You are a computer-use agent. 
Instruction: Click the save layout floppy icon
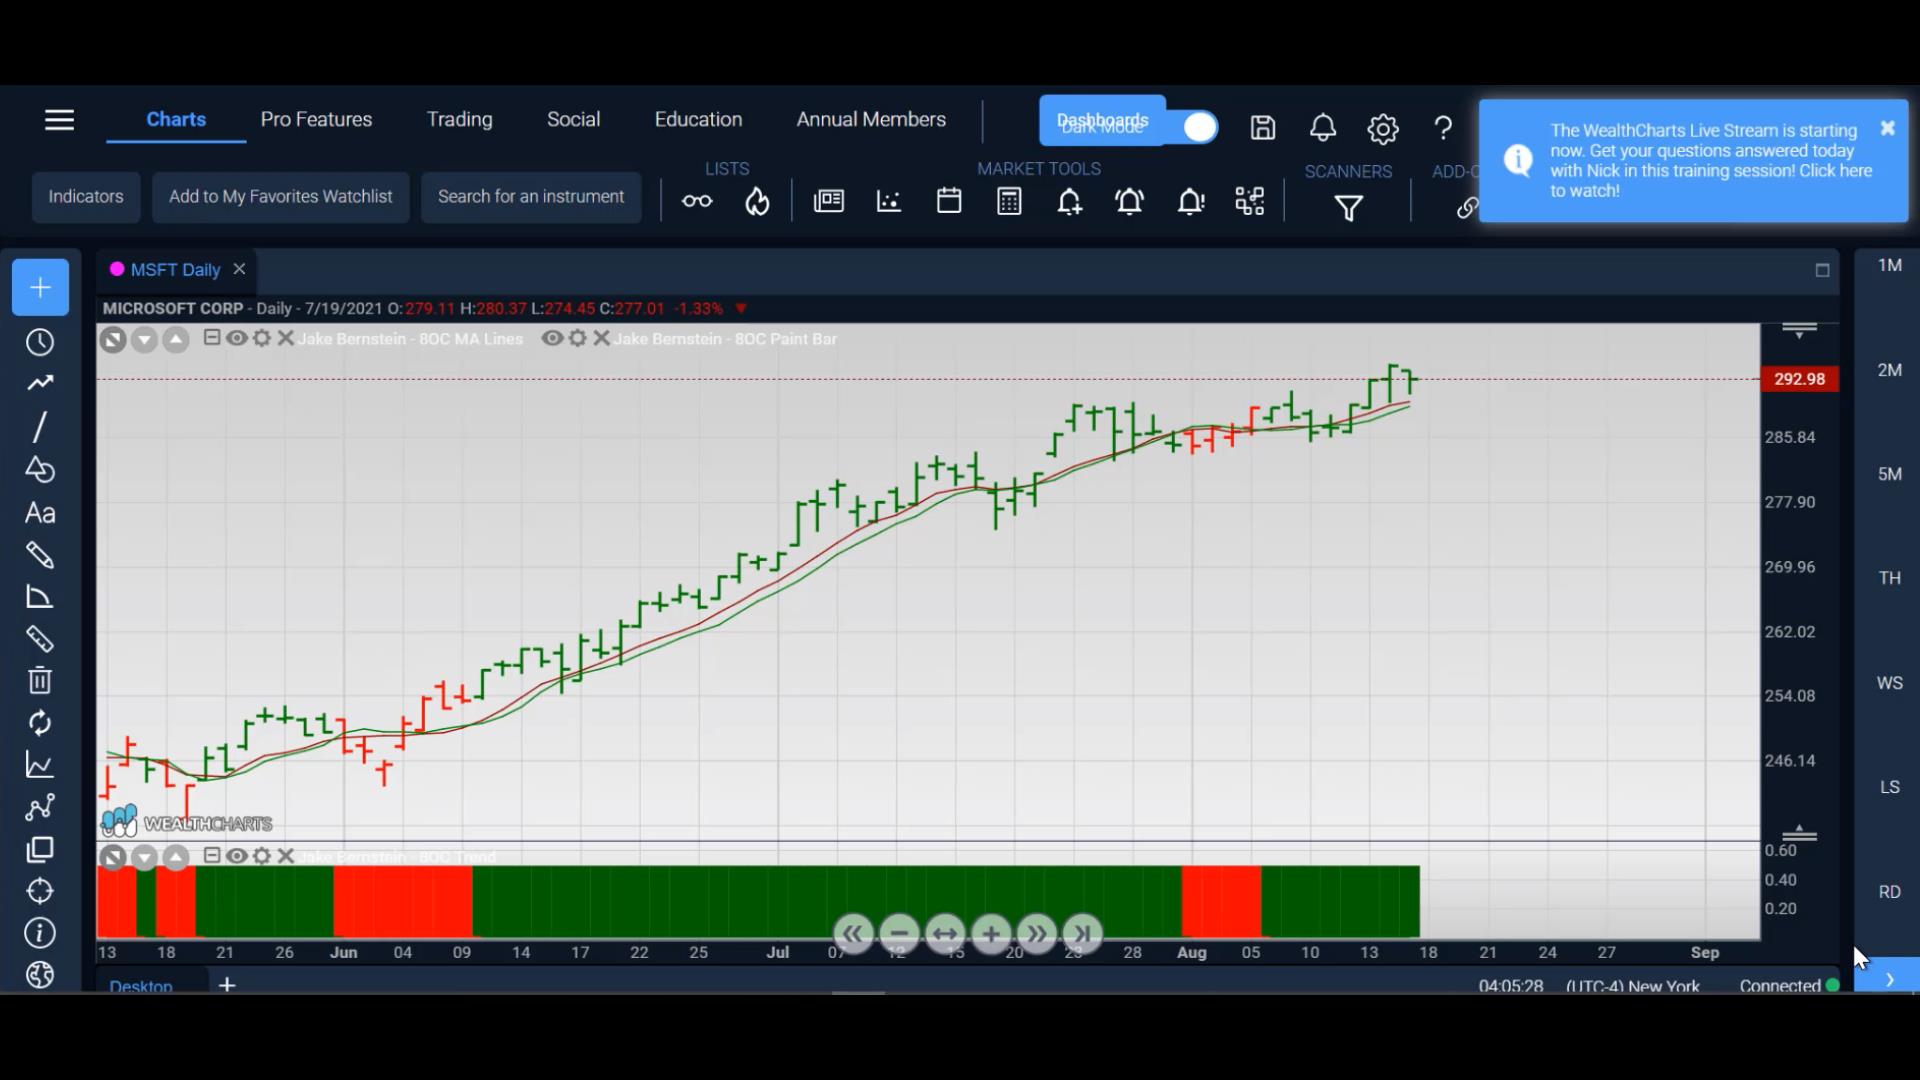(1262, 127)
